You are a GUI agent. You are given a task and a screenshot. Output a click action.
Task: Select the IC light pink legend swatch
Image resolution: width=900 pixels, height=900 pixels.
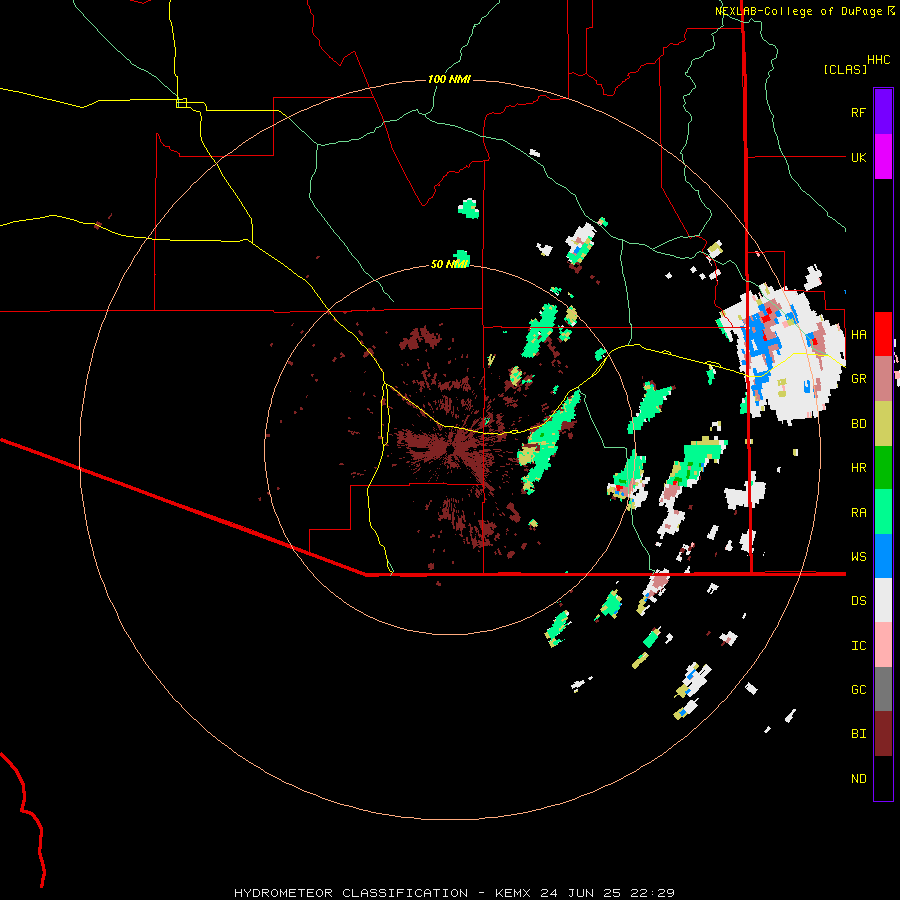pyautogui.click(x=883, y=645)
